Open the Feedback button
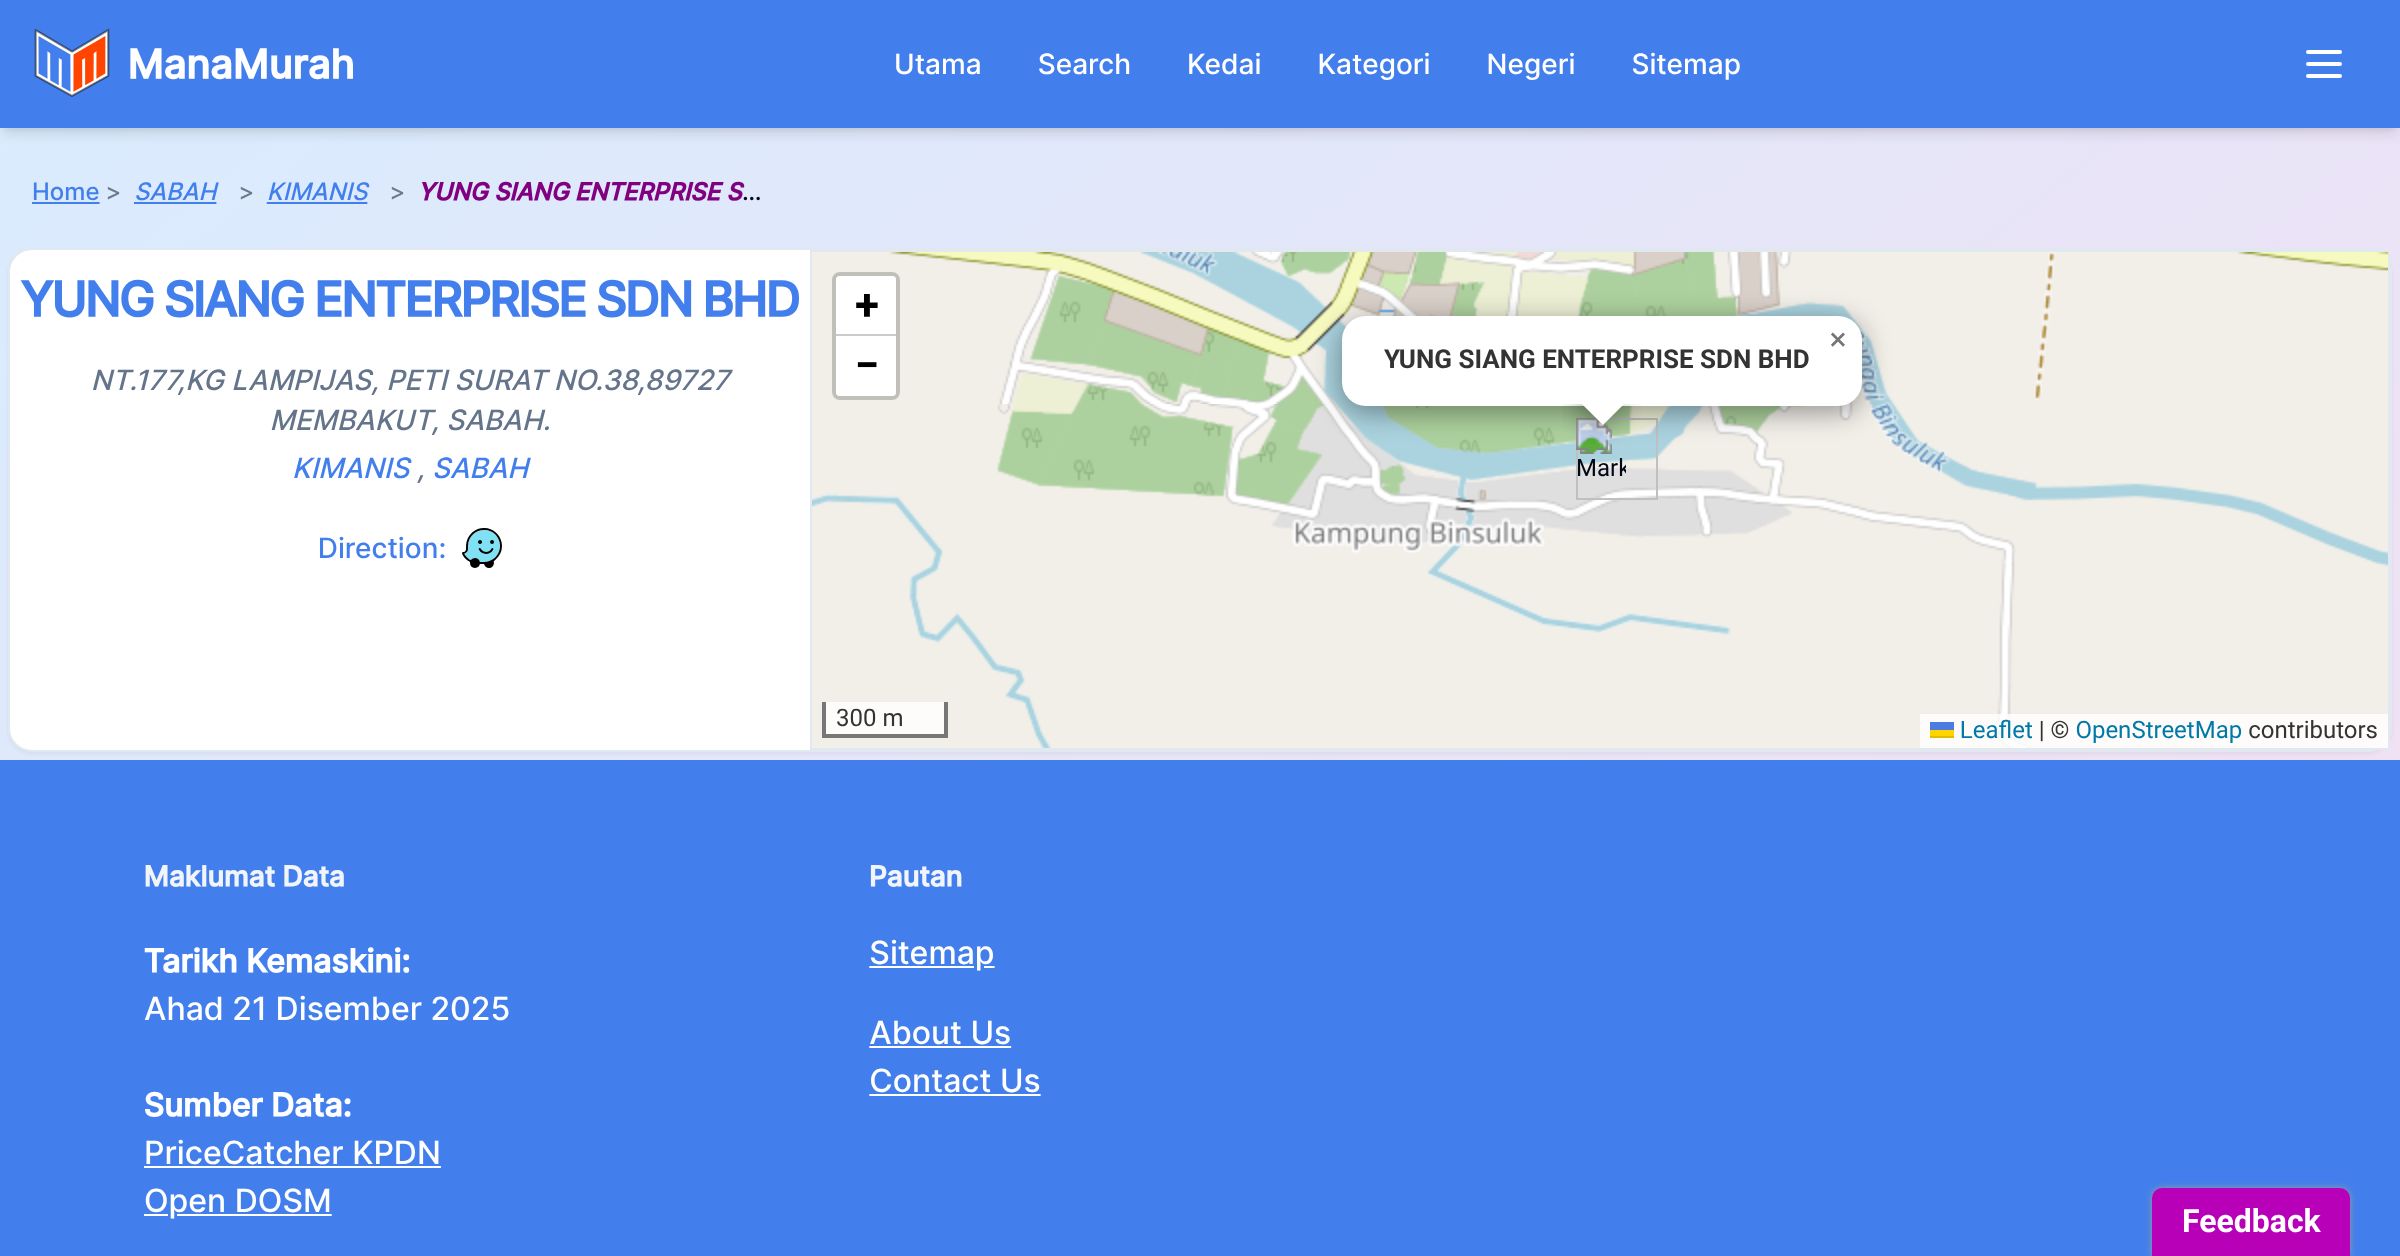The image size is (2400, 1256). tap(2250, 1220)
